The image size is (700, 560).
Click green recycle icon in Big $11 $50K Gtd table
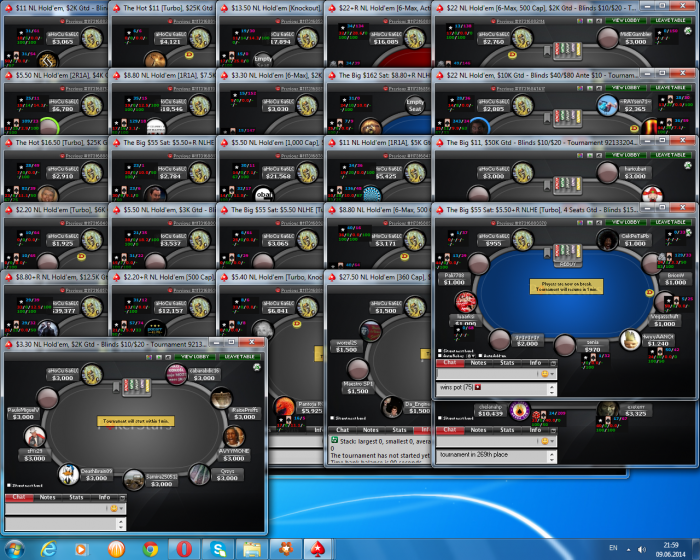click(x=688, y=166)
